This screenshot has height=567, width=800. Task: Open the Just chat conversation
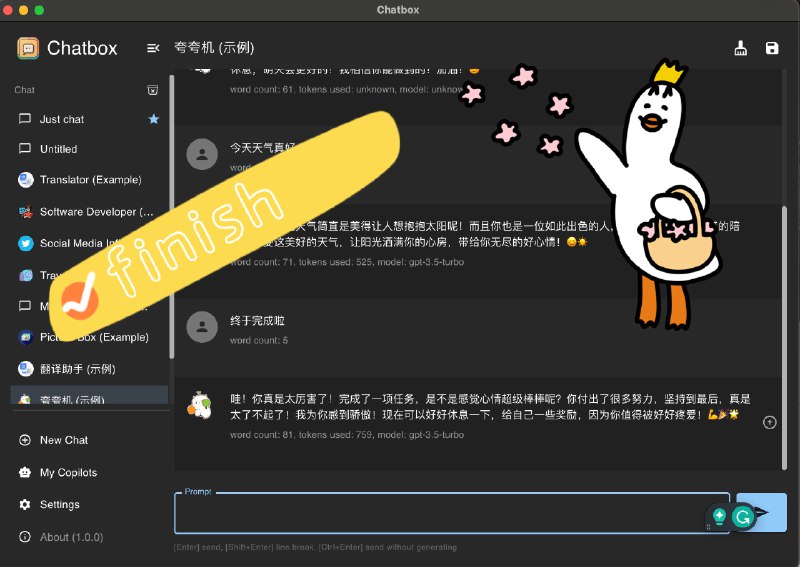click(x=89, y=119)
